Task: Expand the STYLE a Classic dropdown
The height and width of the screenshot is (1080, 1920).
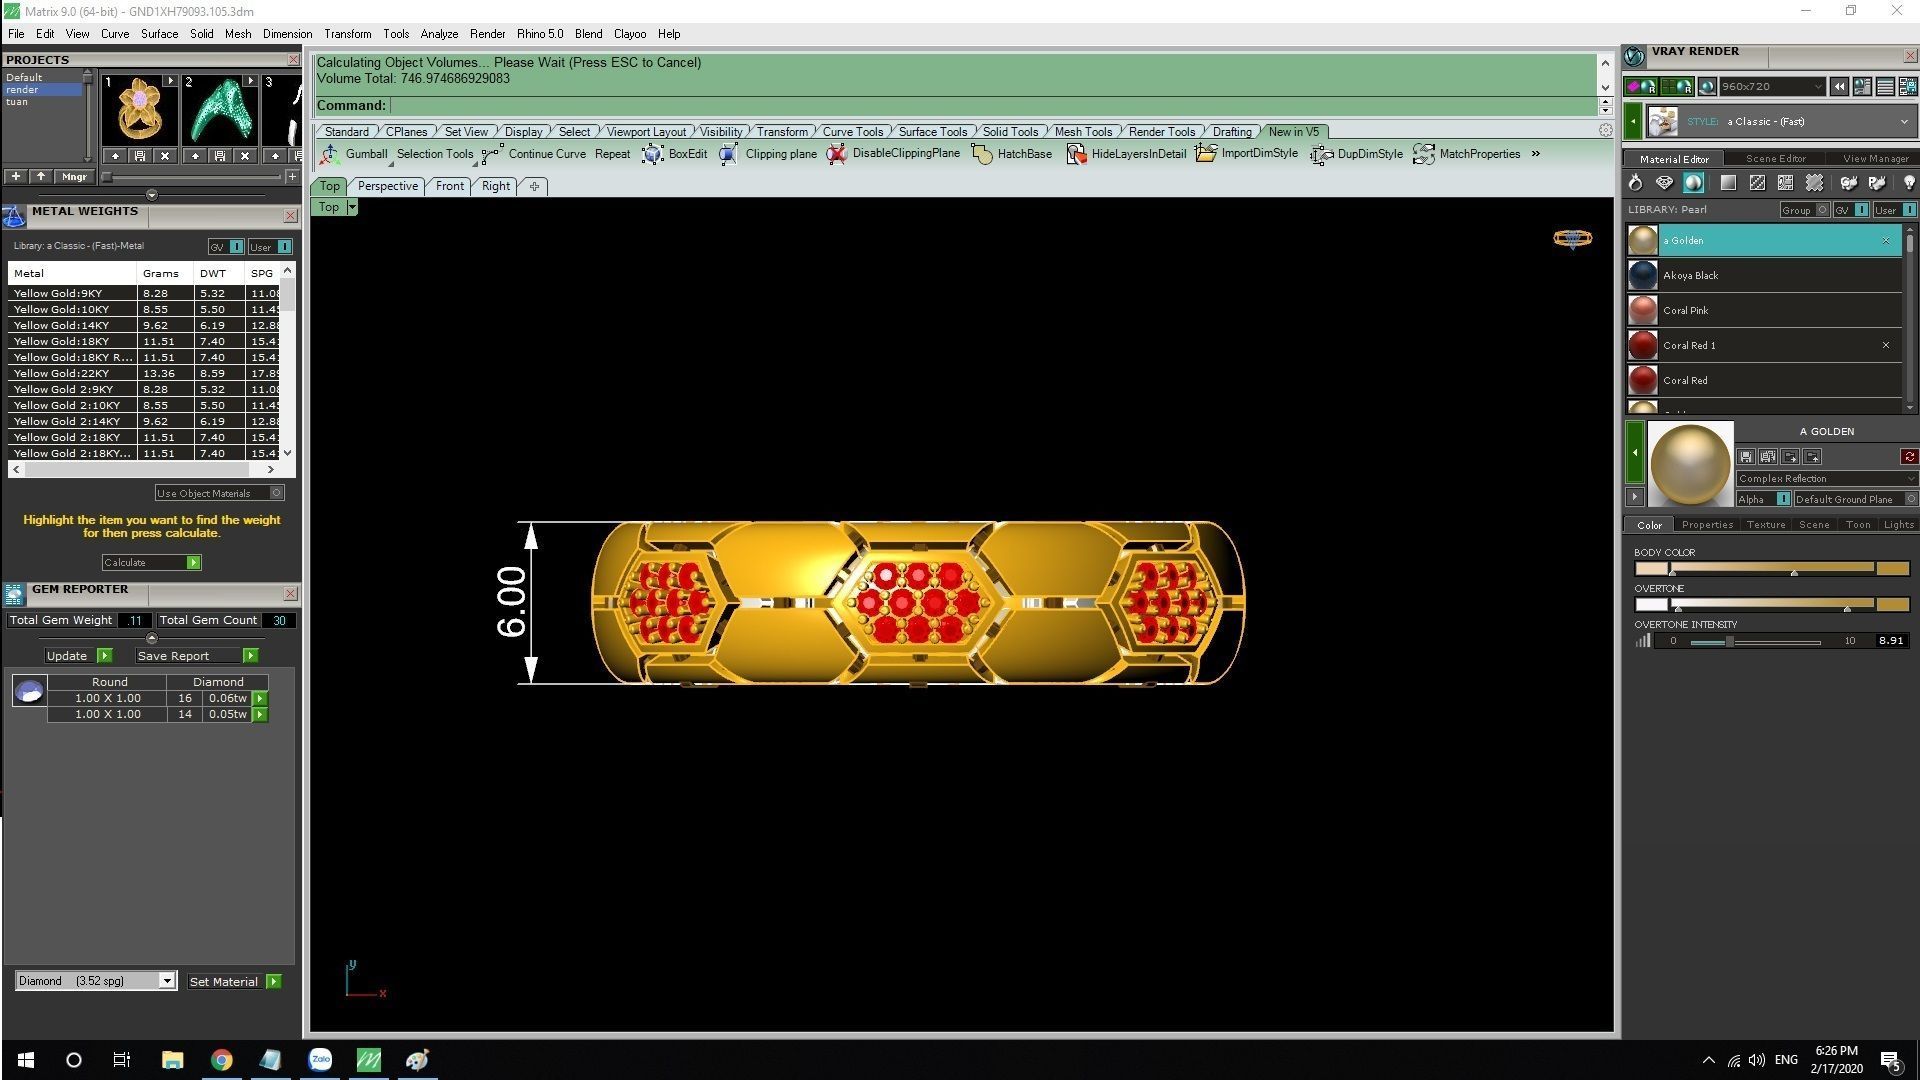Action: pyautogui.click(x=1903, y=122)
